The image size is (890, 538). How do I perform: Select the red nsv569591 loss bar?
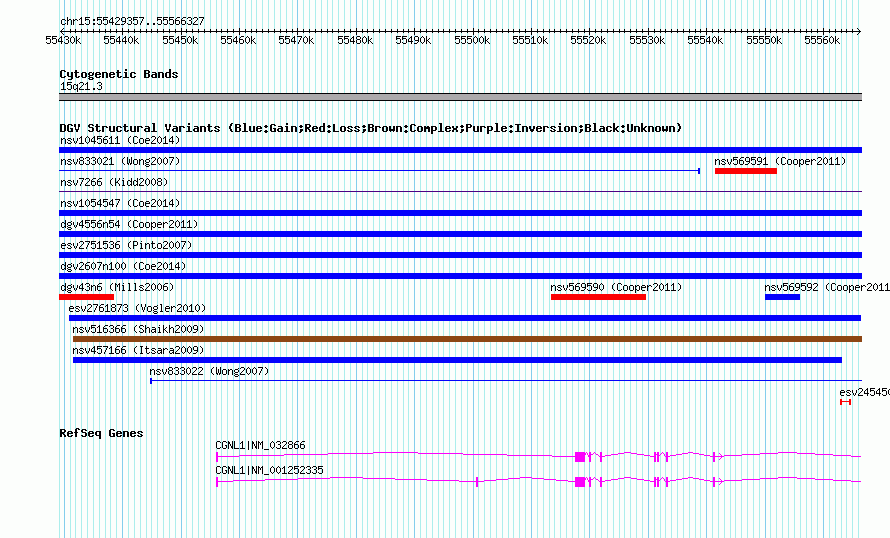pos(746,171)
